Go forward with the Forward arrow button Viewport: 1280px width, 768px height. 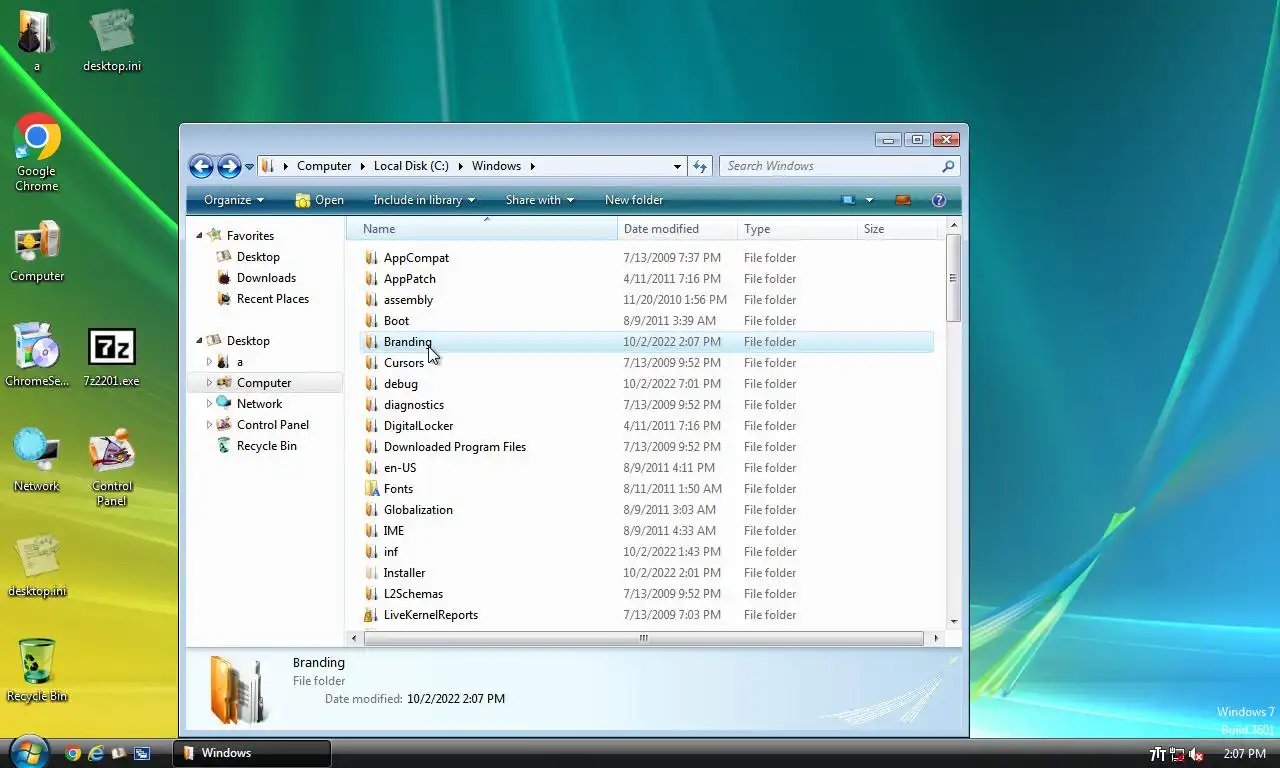pyautogui.click(x=229, y=166)
